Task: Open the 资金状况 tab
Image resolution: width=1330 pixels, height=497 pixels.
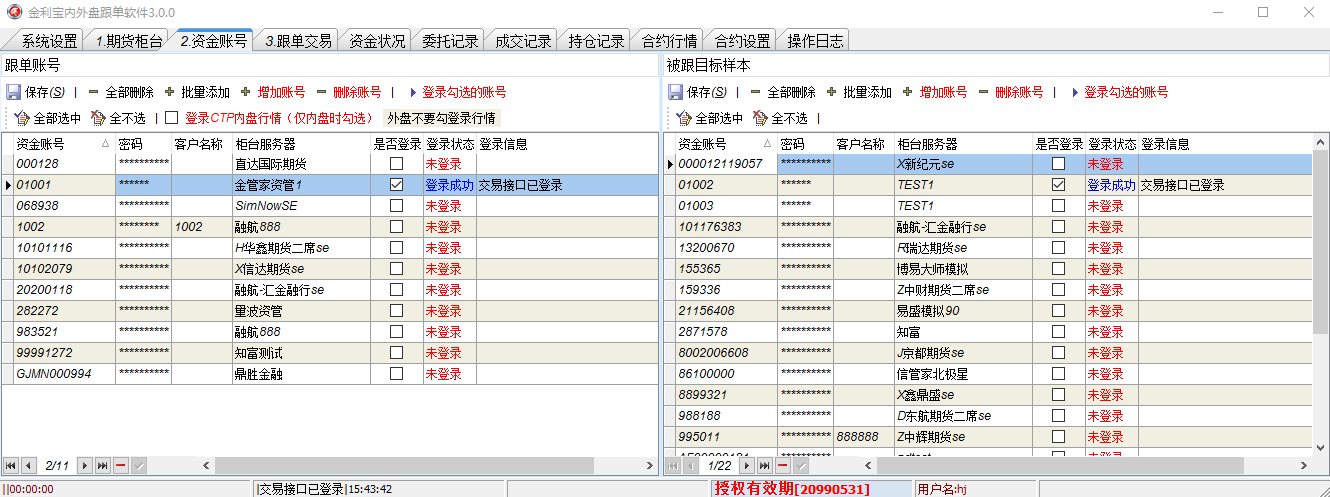Action: 377,41
